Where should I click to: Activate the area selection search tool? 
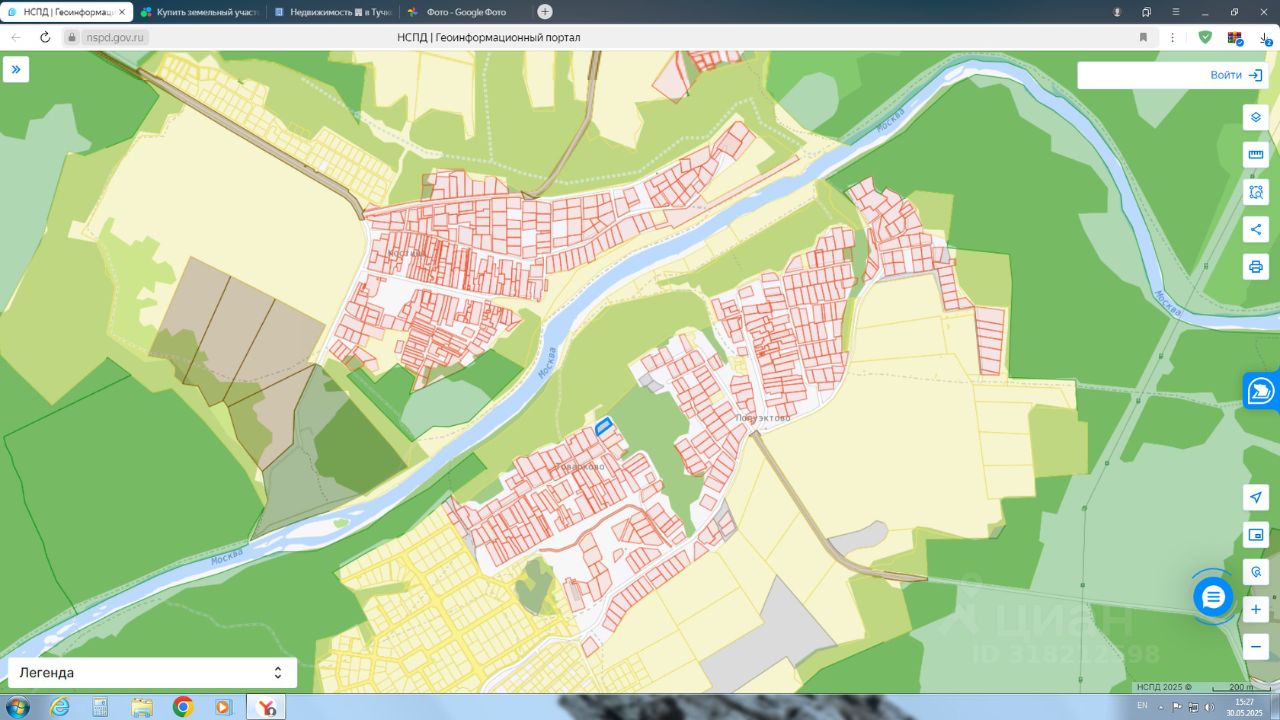(x=1255, y=192)
